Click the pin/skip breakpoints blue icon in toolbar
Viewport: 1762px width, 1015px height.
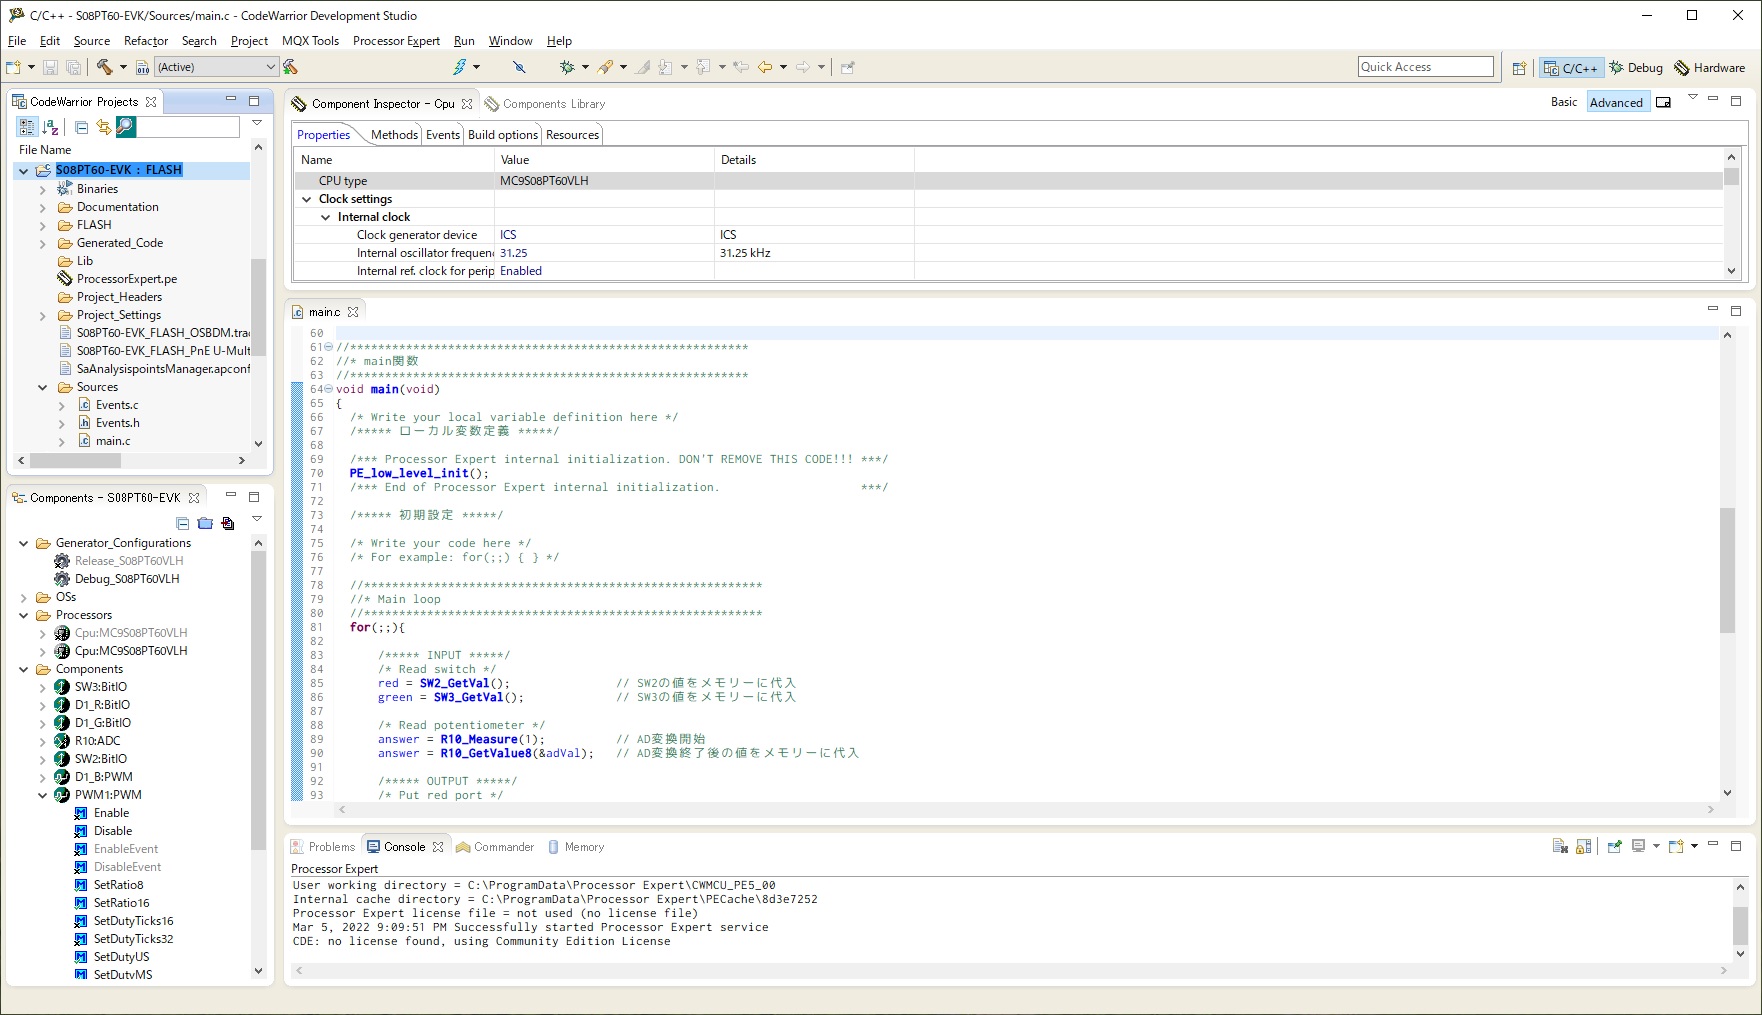[519, 67]
